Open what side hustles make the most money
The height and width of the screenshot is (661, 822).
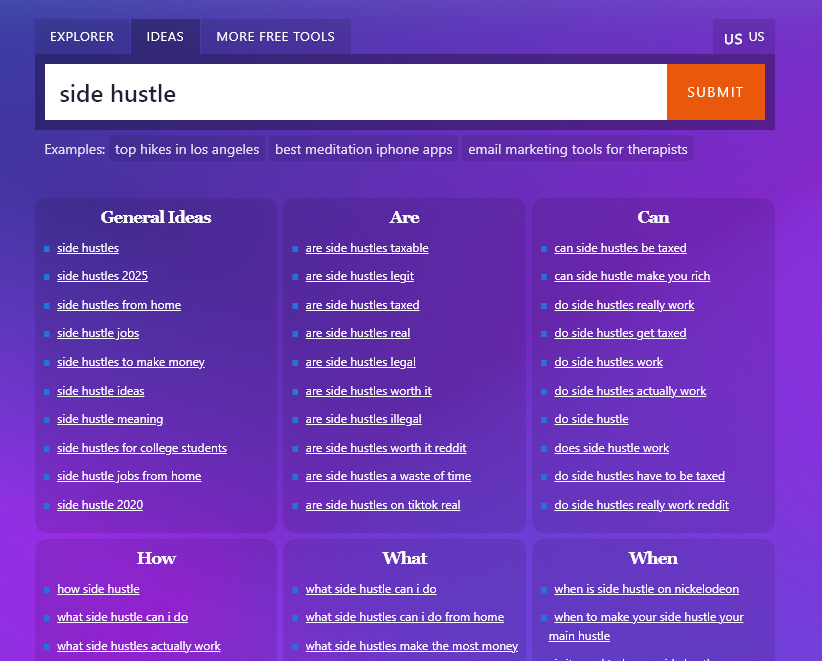[x=412, y=646]
